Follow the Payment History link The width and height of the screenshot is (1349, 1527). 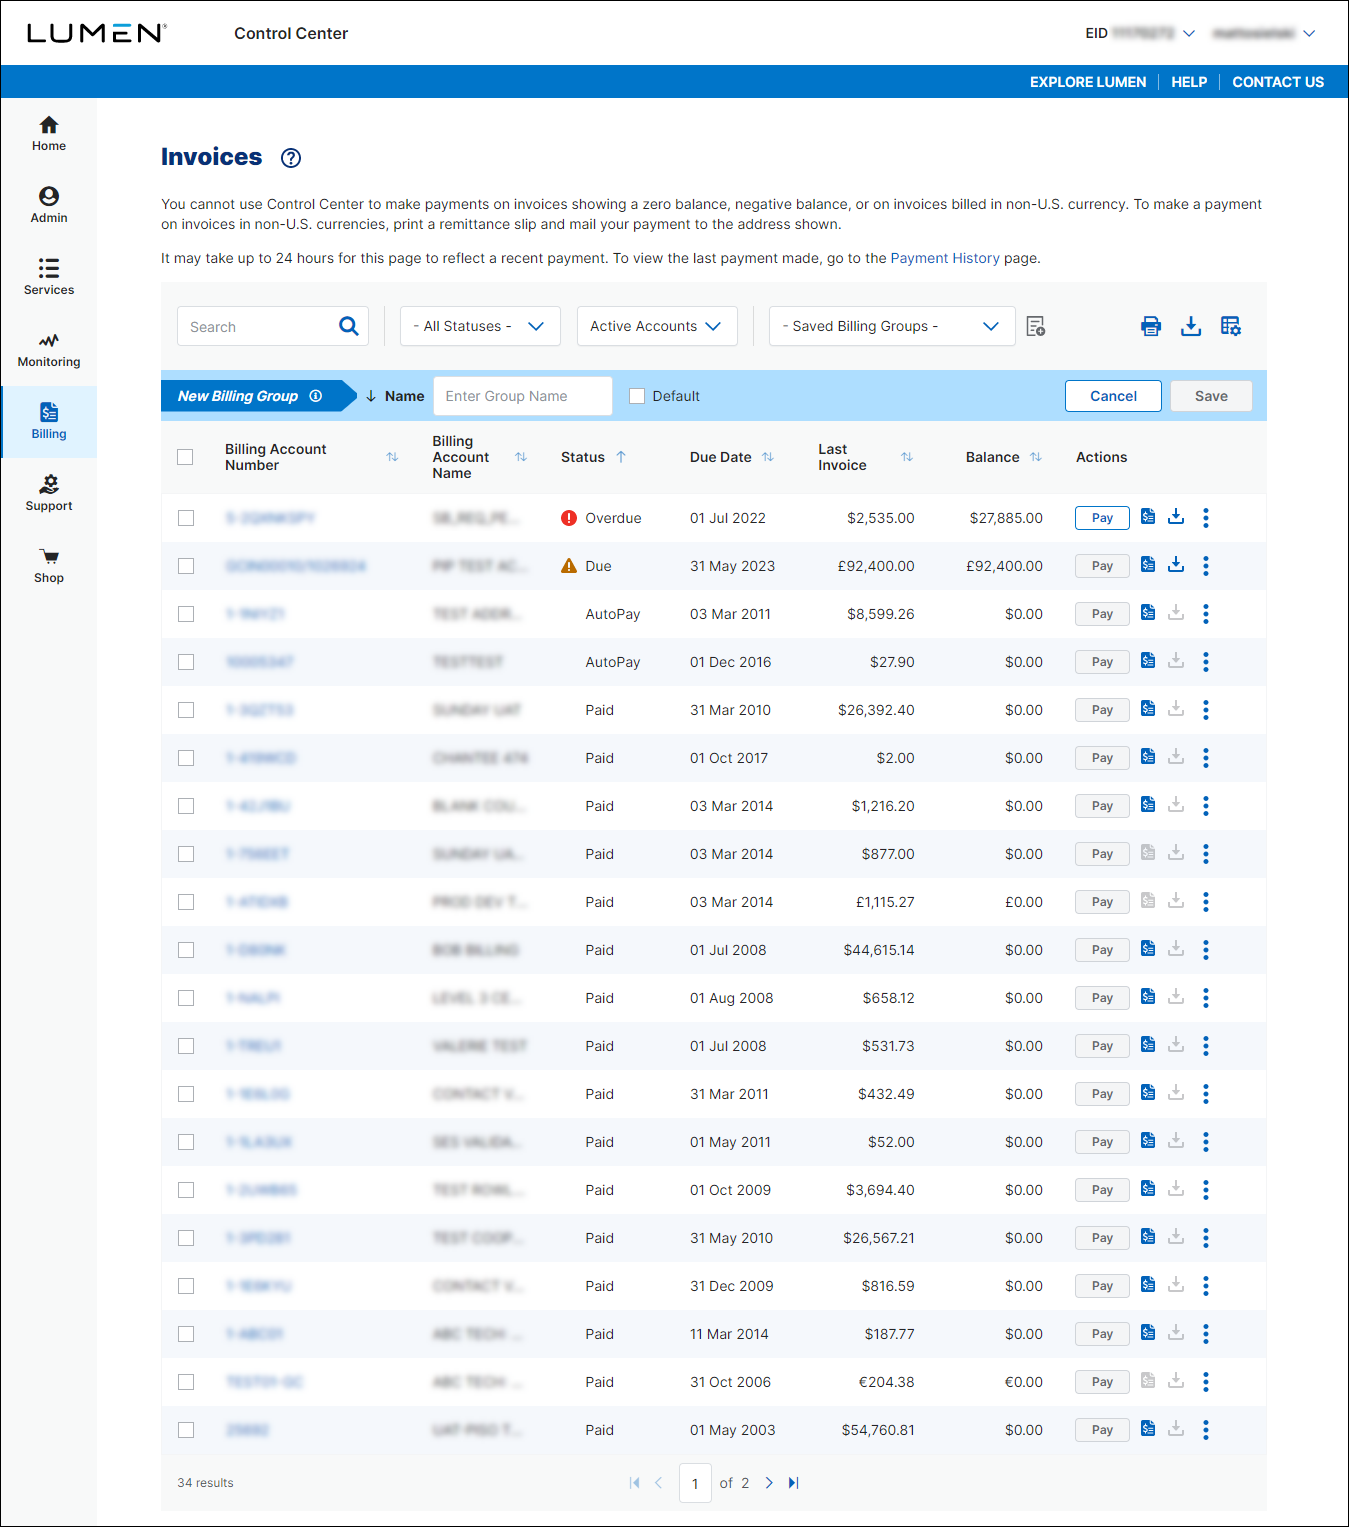(945, 258)
